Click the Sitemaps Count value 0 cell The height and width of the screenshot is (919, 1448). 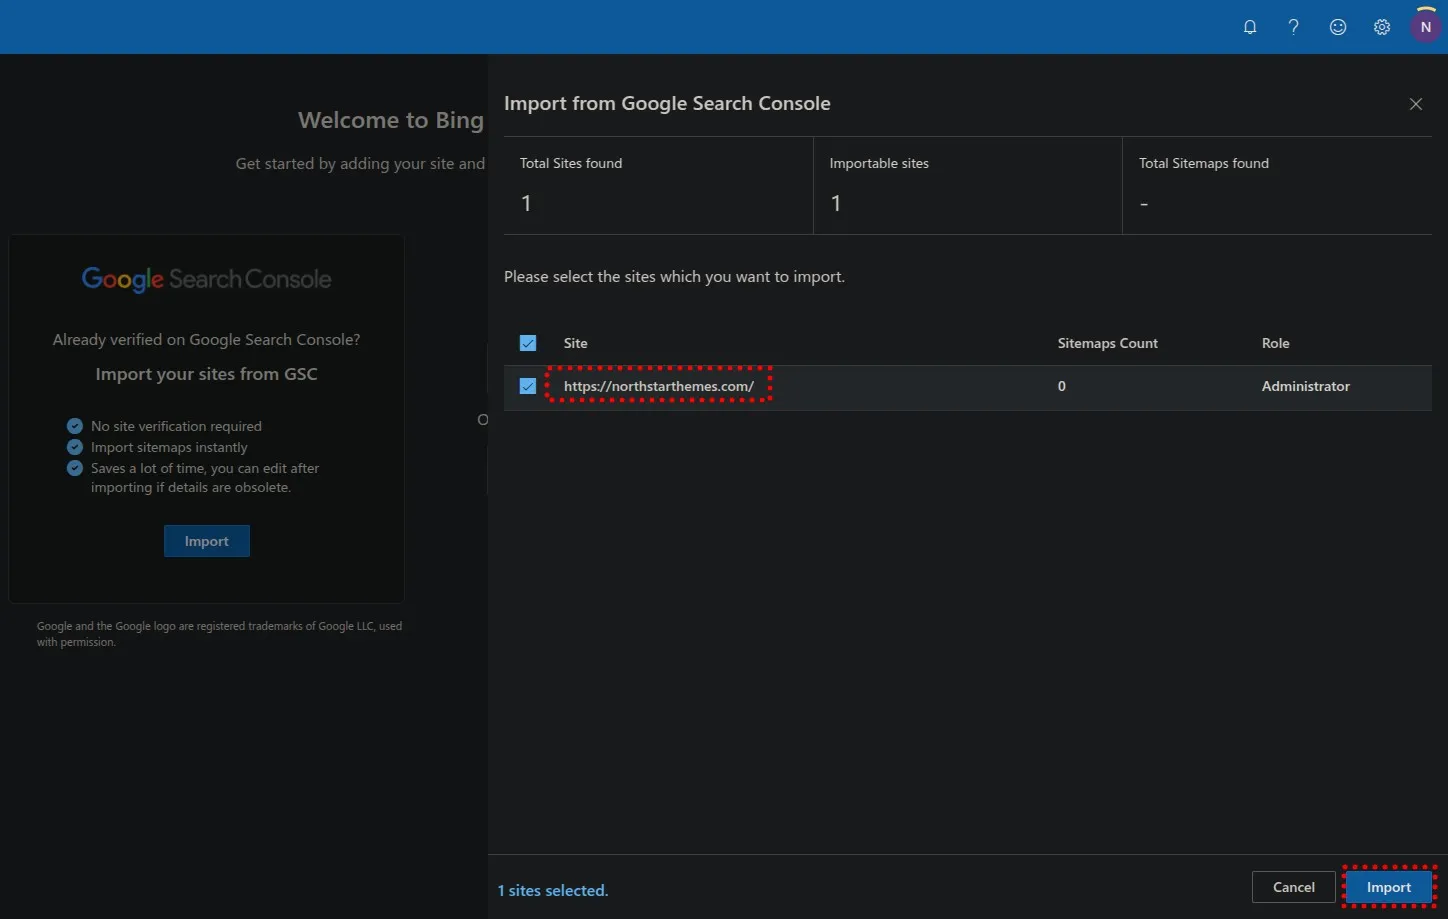pyautogui.click(x=1062, y=386)
